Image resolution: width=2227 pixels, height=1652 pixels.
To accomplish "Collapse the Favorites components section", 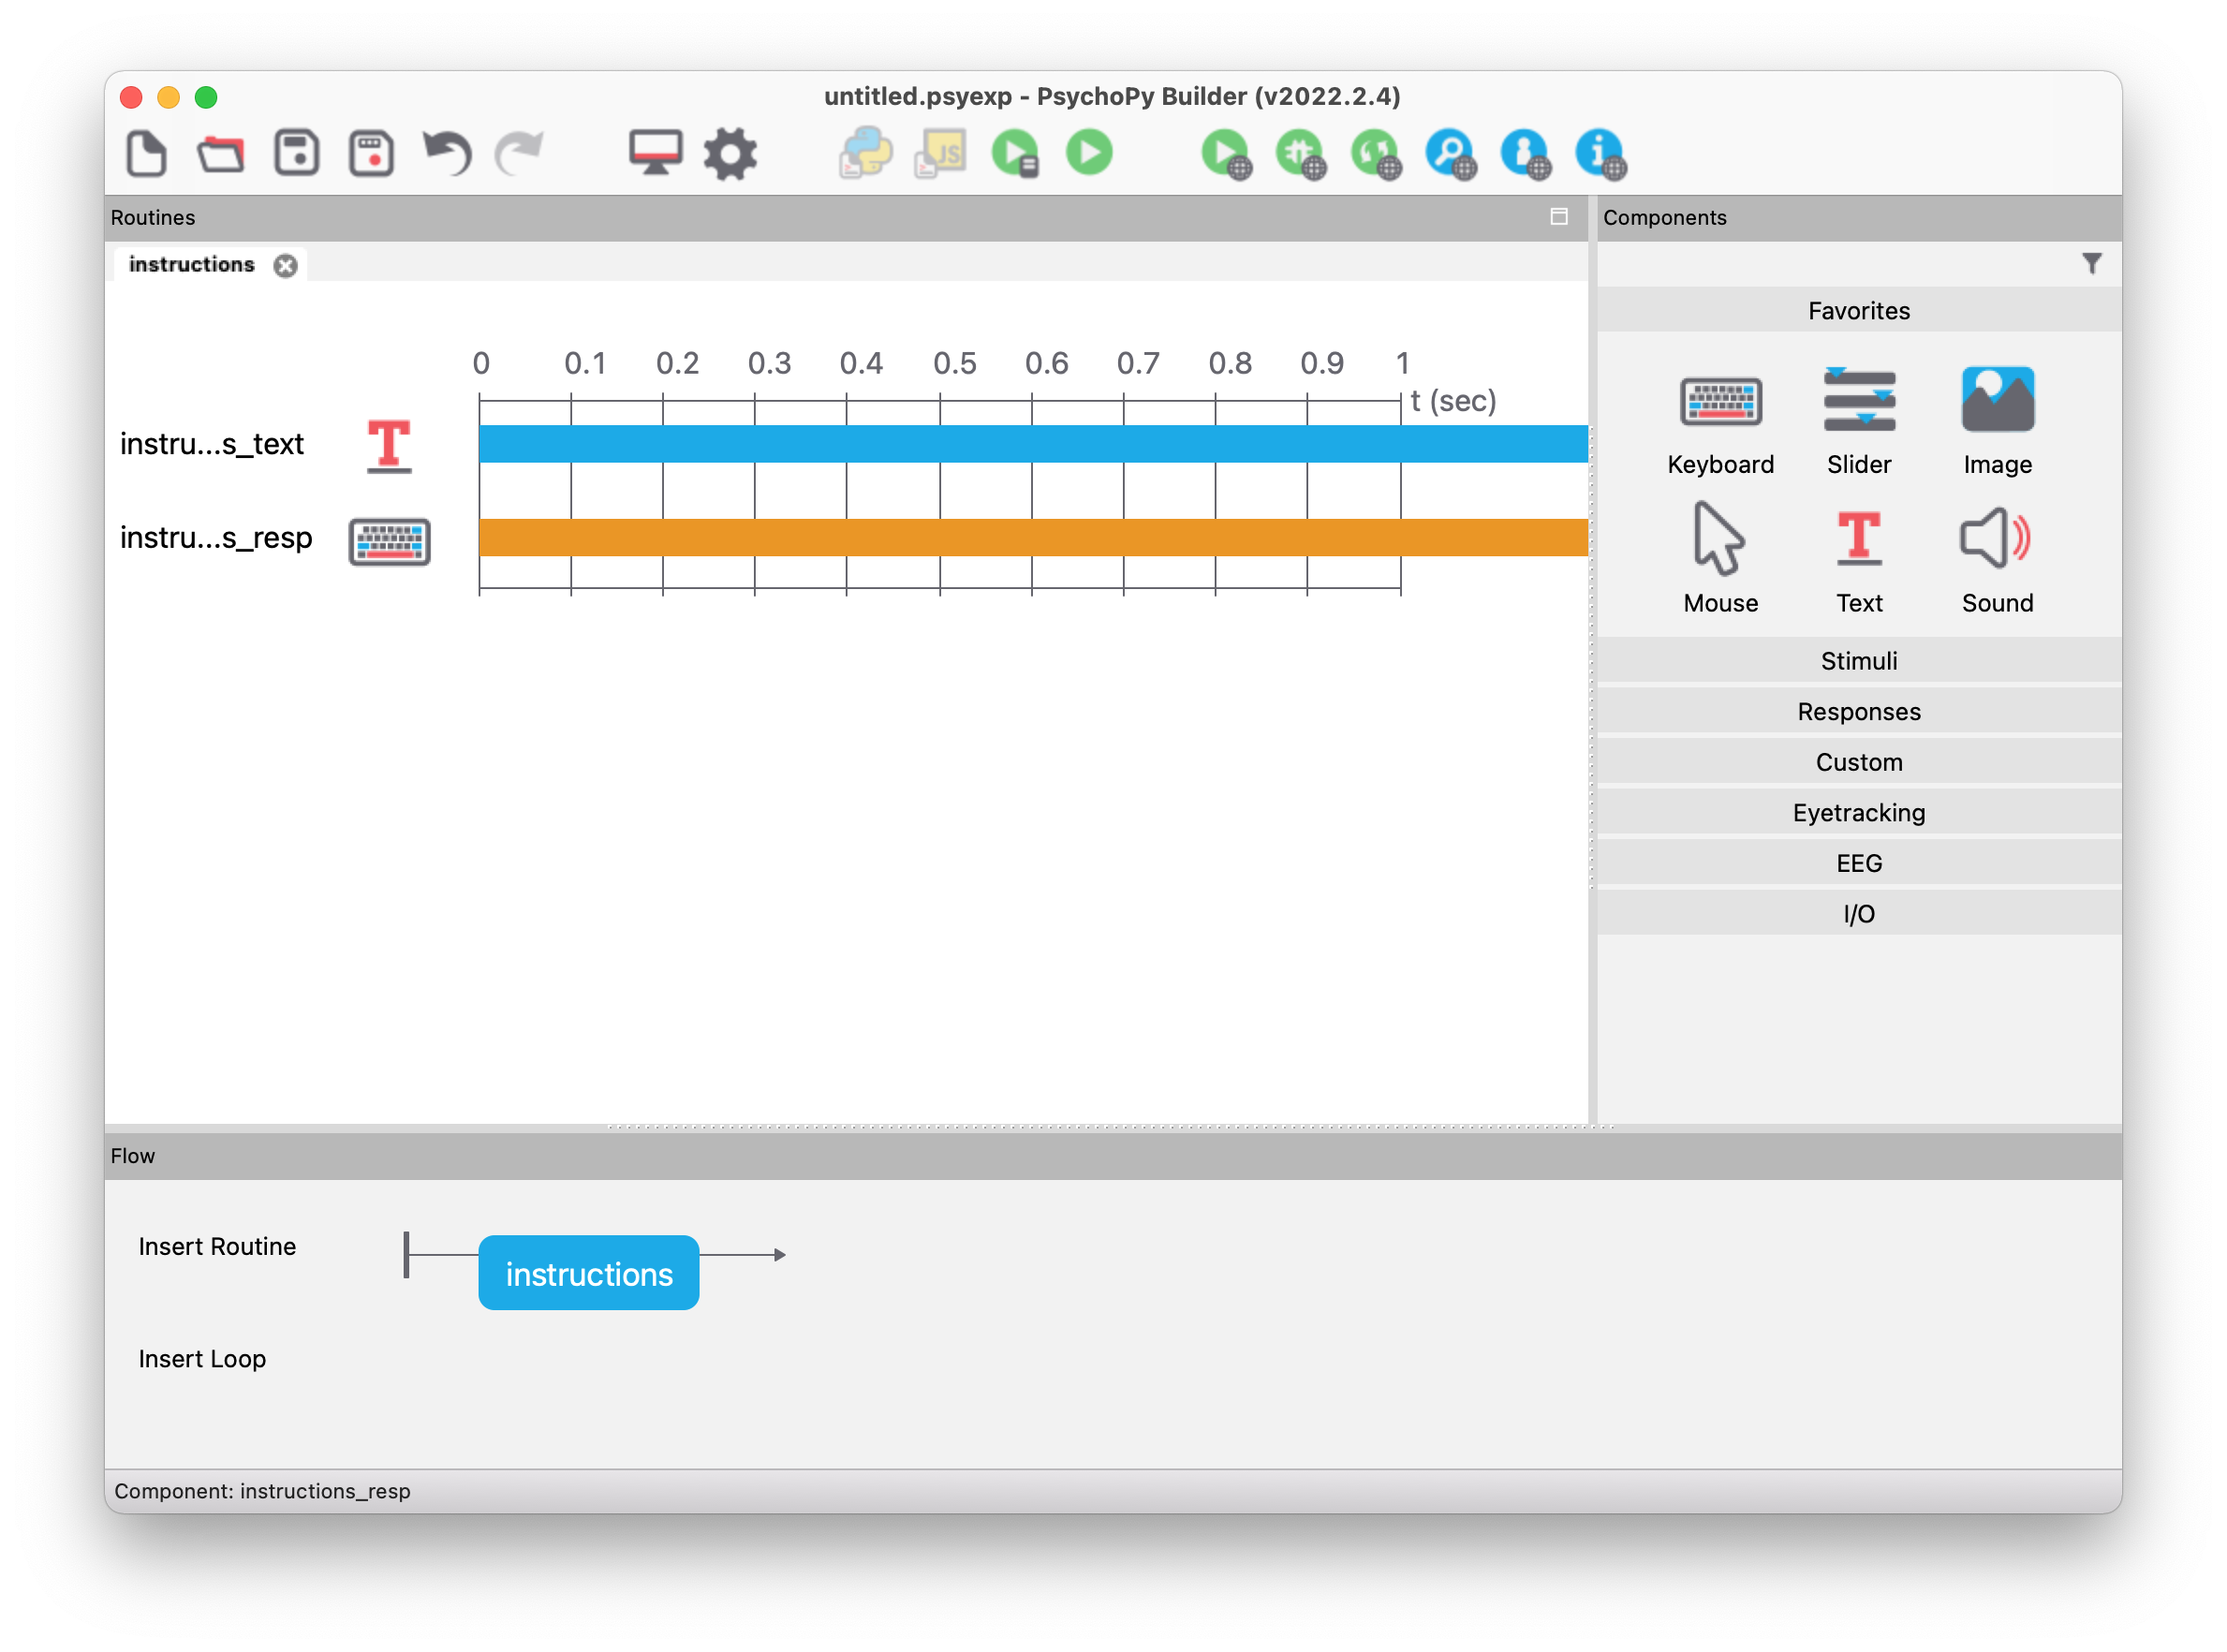I will (x=1858, y=311).
